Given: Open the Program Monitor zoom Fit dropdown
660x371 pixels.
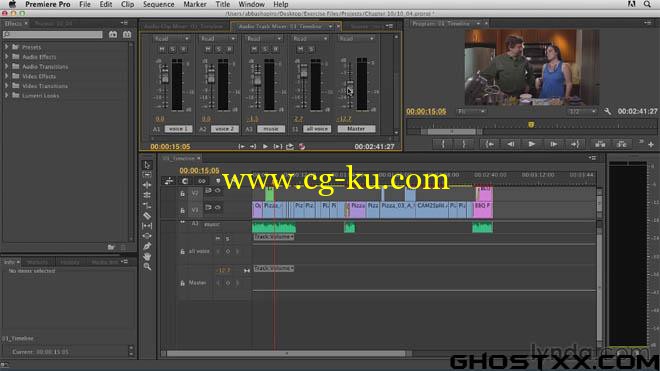Looking at the screenshot, I should coord(471,111).
